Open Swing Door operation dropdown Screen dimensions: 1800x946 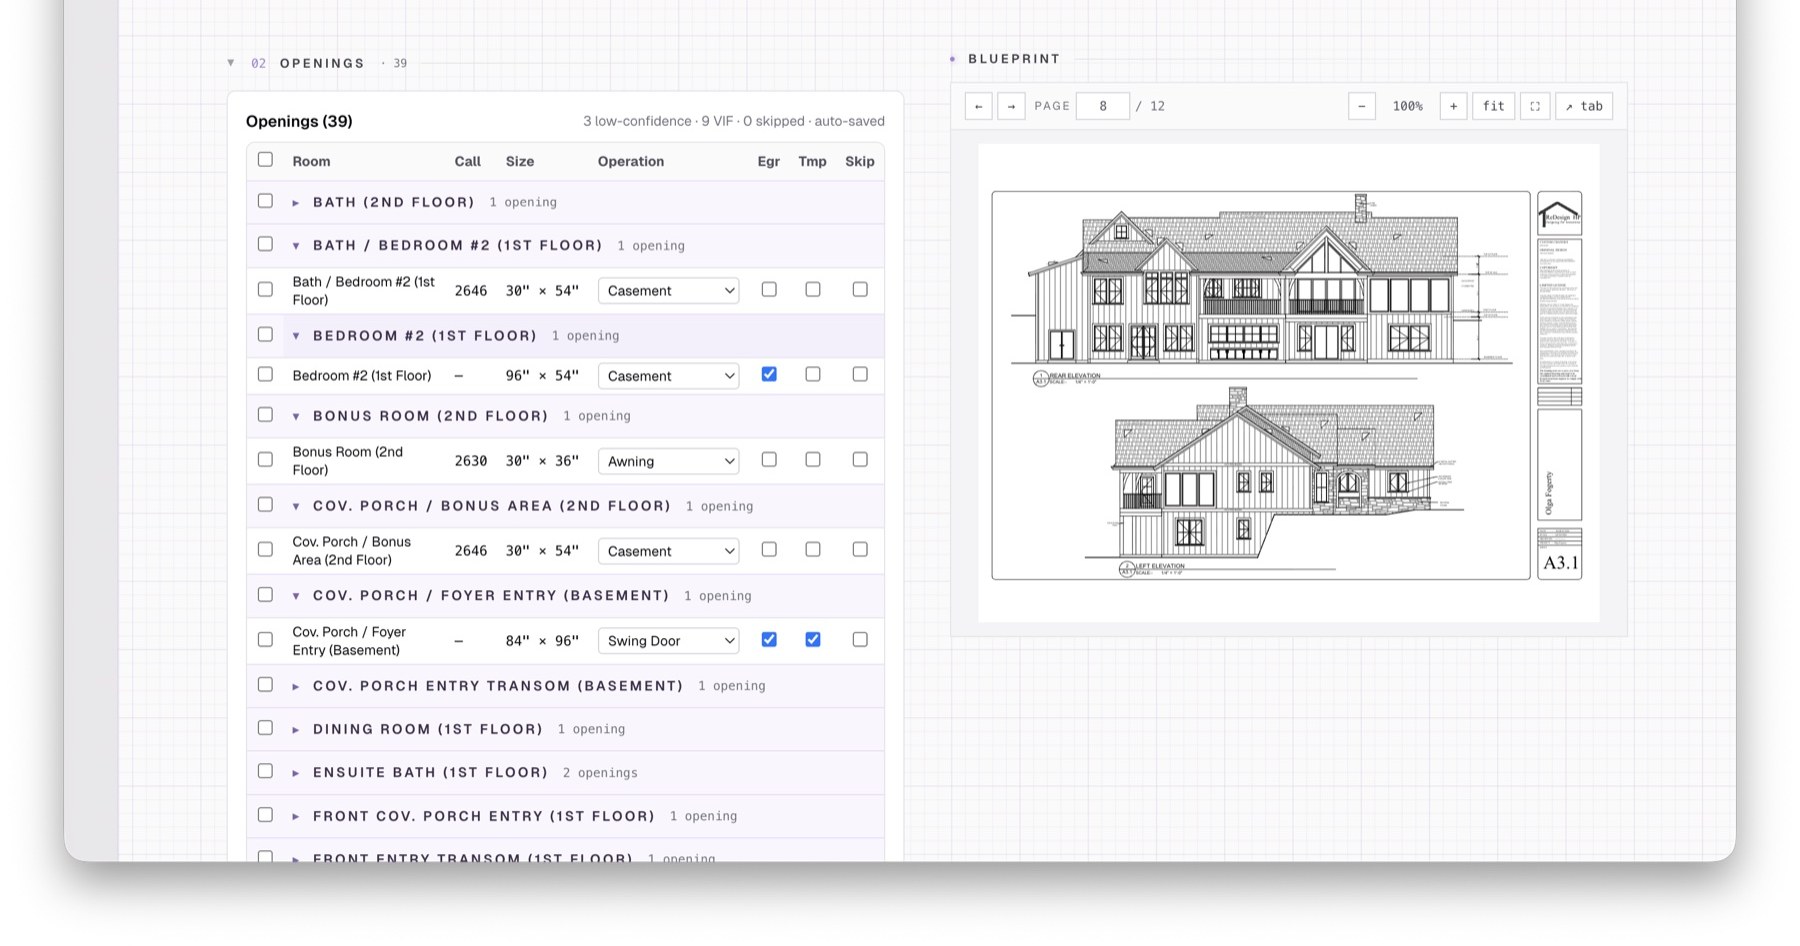pyautogui.click(x=668, y=641)
